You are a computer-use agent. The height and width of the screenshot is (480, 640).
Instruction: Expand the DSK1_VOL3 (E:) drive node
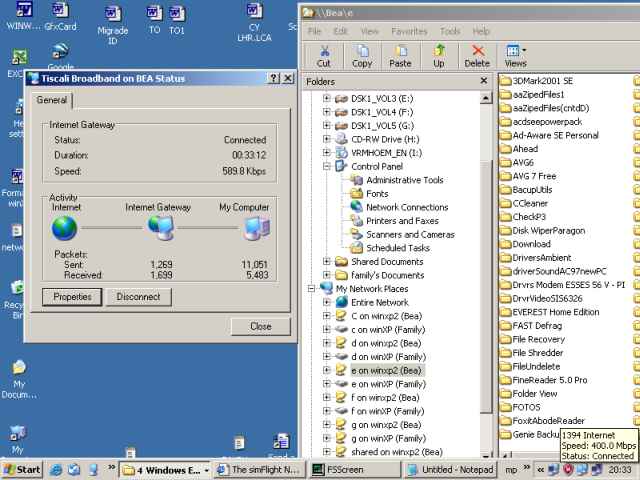click(326, 98)
